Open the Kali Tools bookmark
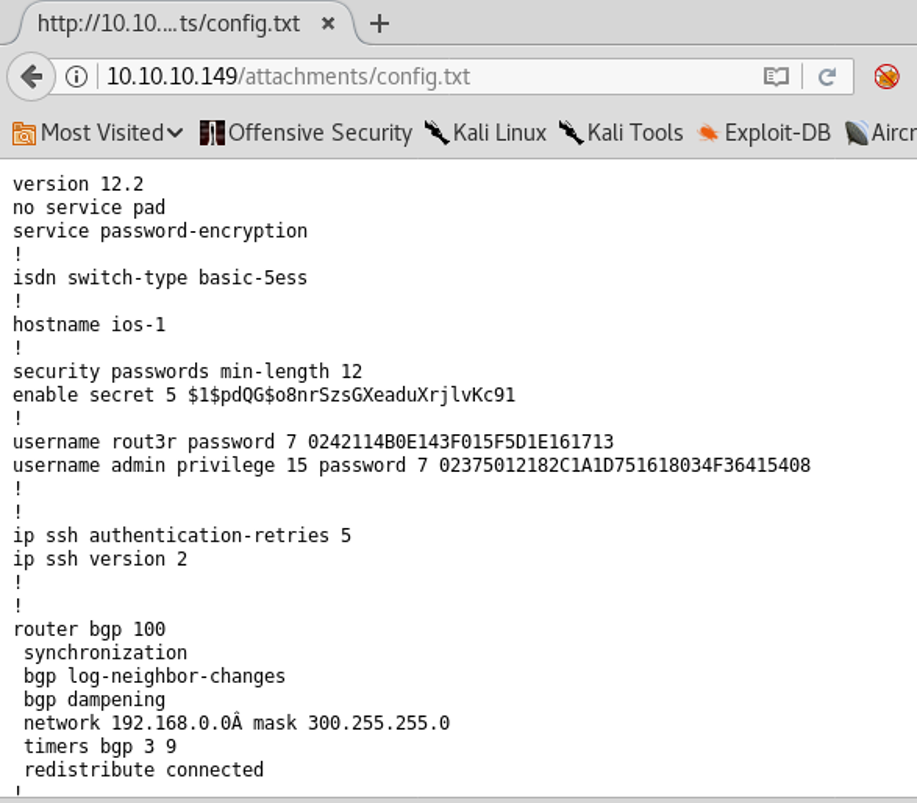Image resolution: width=917 pixels, height=803 pixels. pos(621,133)
